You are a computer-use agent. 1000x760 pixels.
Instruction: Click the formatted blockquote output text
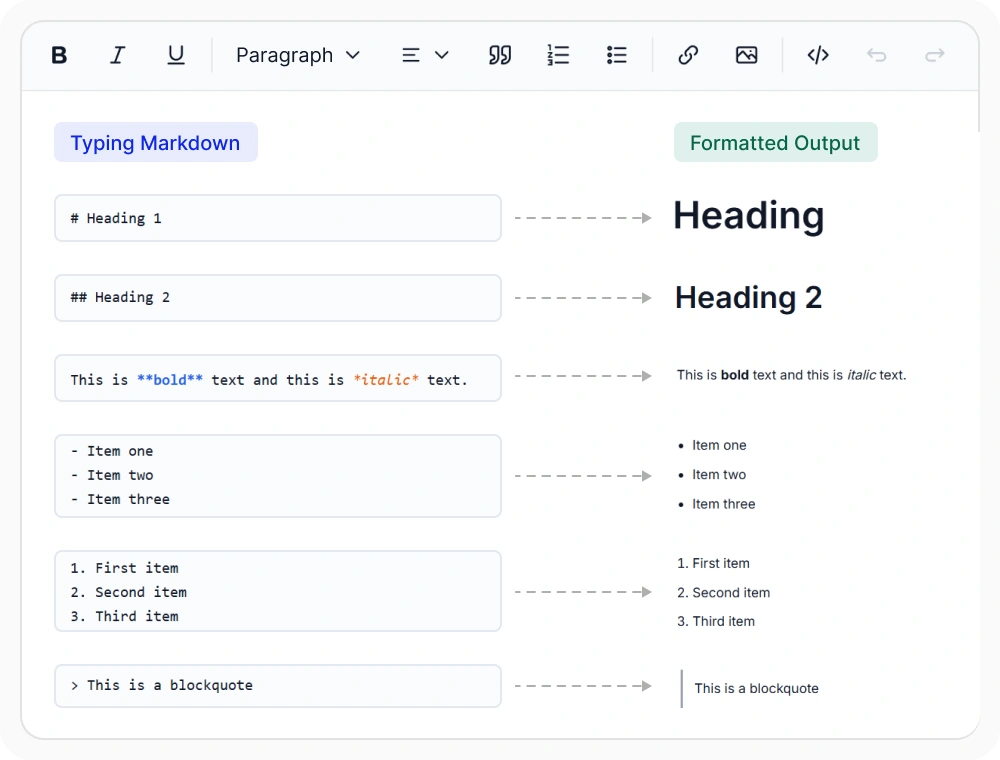(756, 689)
